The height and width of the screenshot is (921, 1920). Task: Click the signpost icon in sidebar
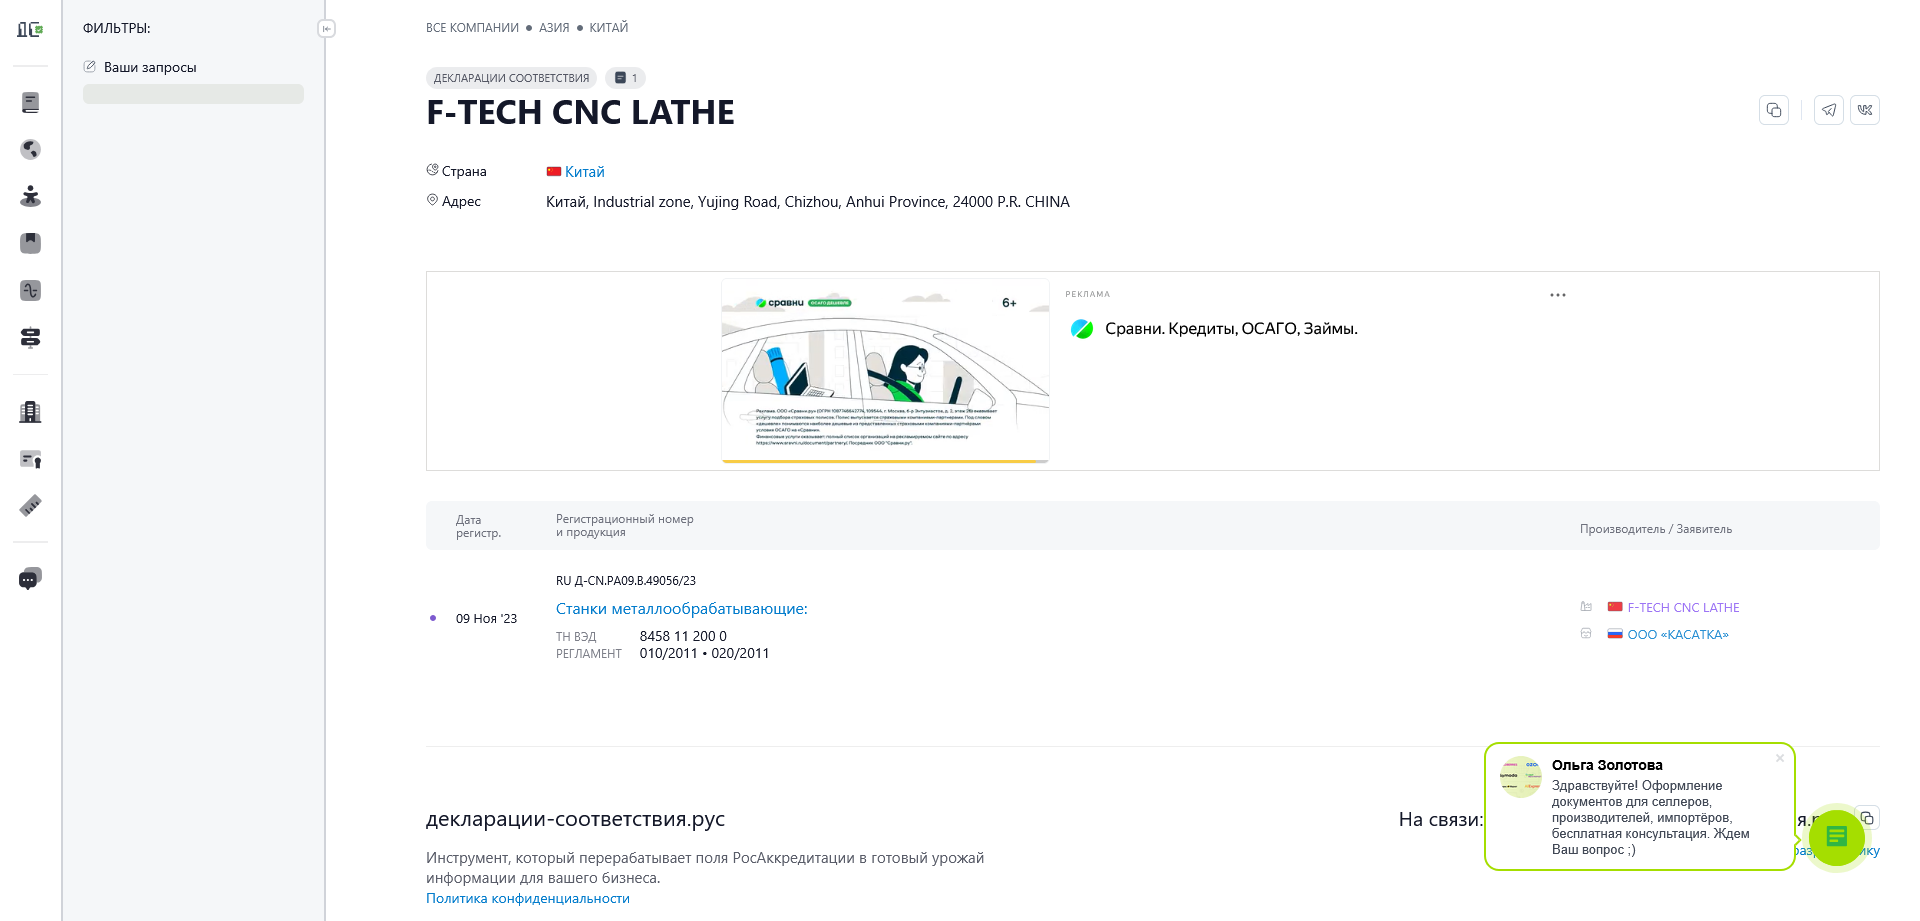pyautogui.click(x=31, y=338)
